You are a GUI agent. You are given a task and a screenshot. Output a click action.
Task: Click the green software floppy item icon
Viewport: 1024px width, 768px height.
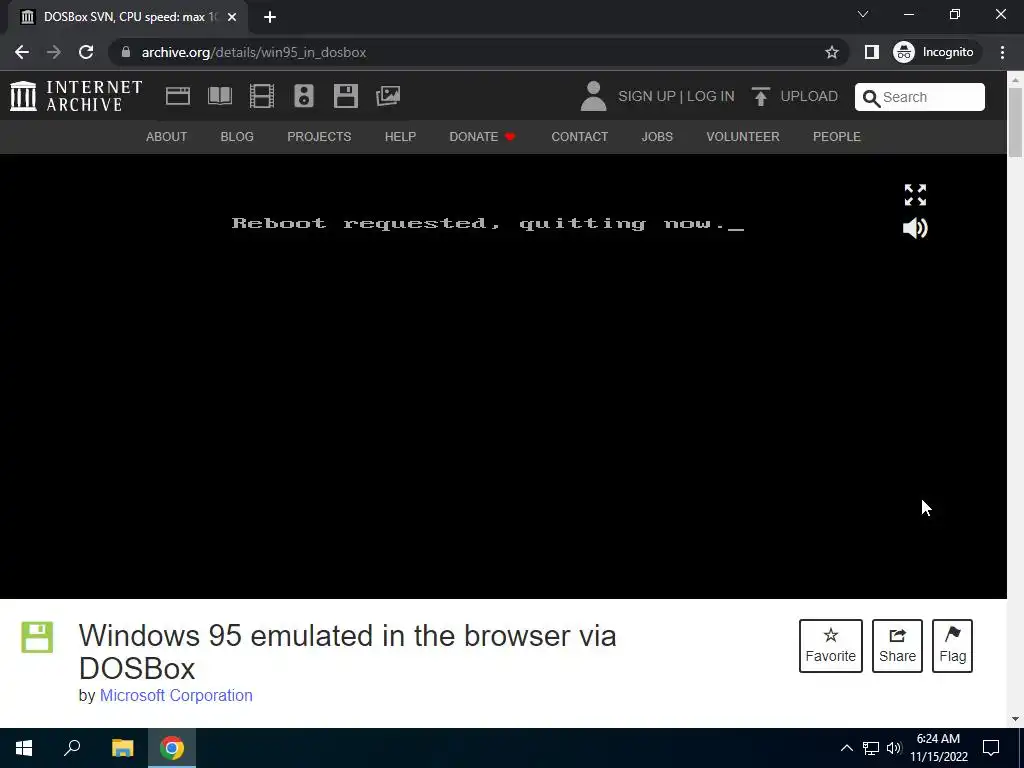point(37,637)
